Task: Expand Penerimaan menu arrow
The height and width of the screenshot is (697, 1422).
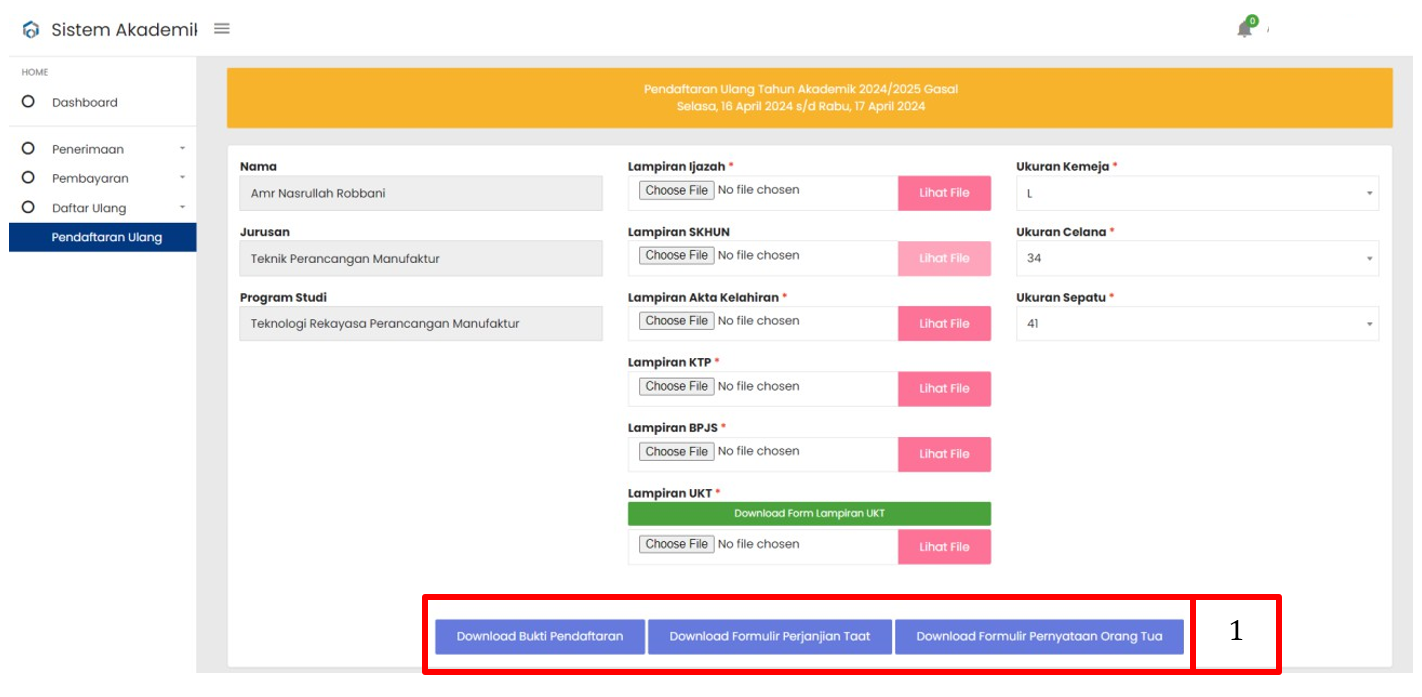Action: [x=182, y=149]
